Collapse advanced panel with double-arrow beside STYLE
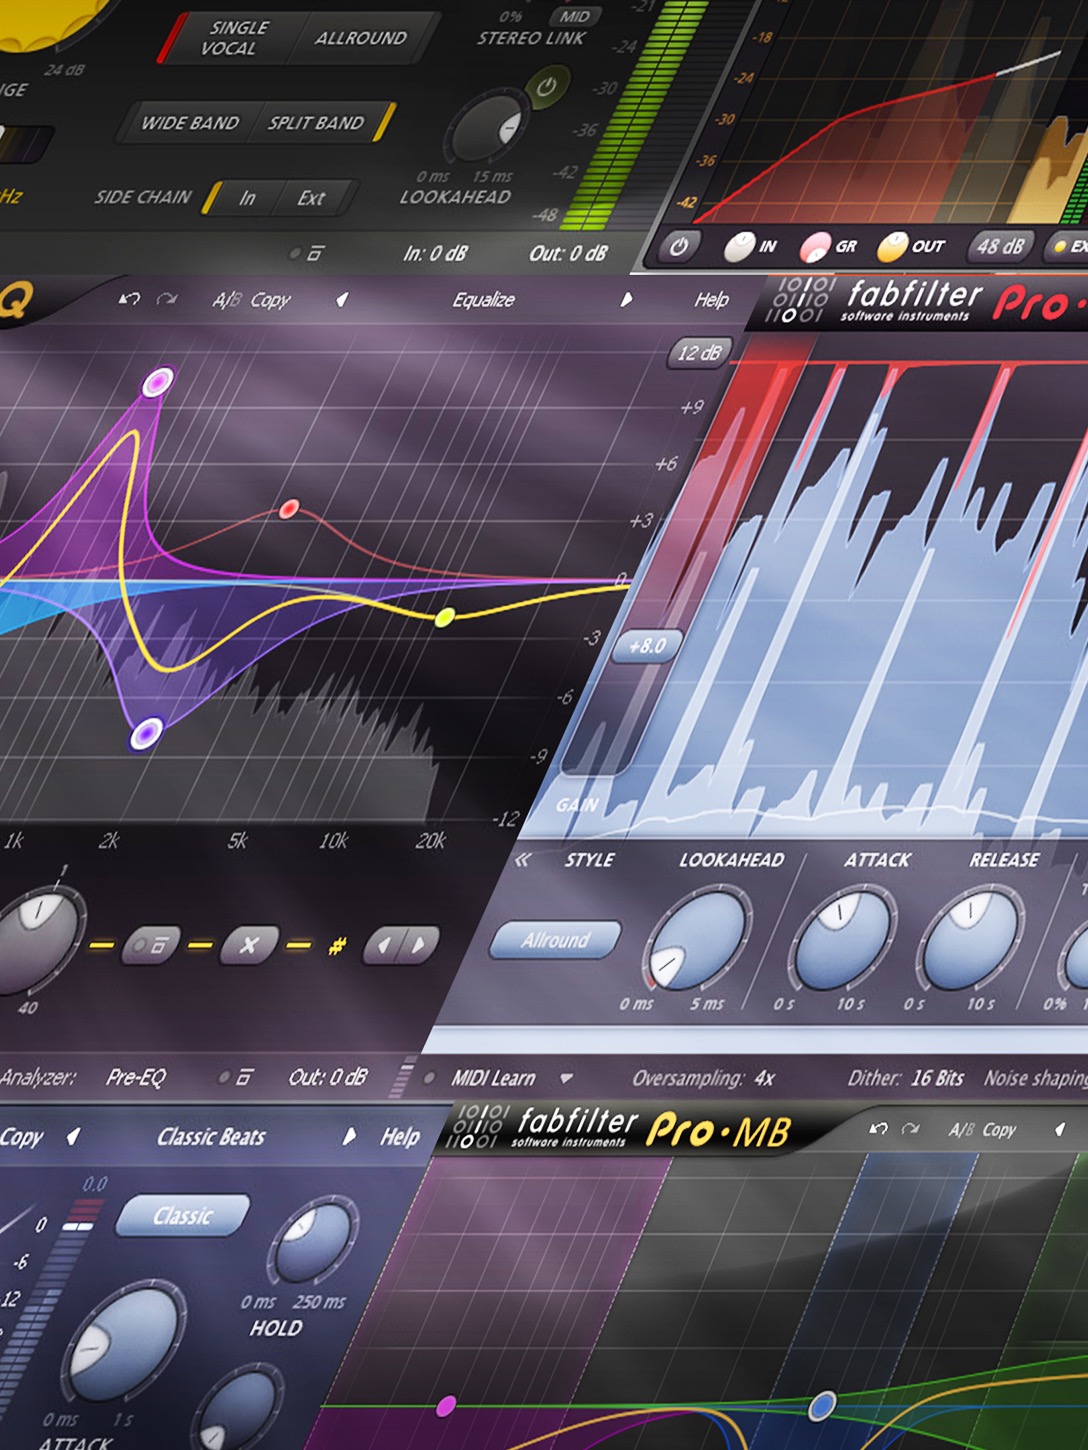The width and height of the screenshot is (1088, 1450). coord(522,859)
